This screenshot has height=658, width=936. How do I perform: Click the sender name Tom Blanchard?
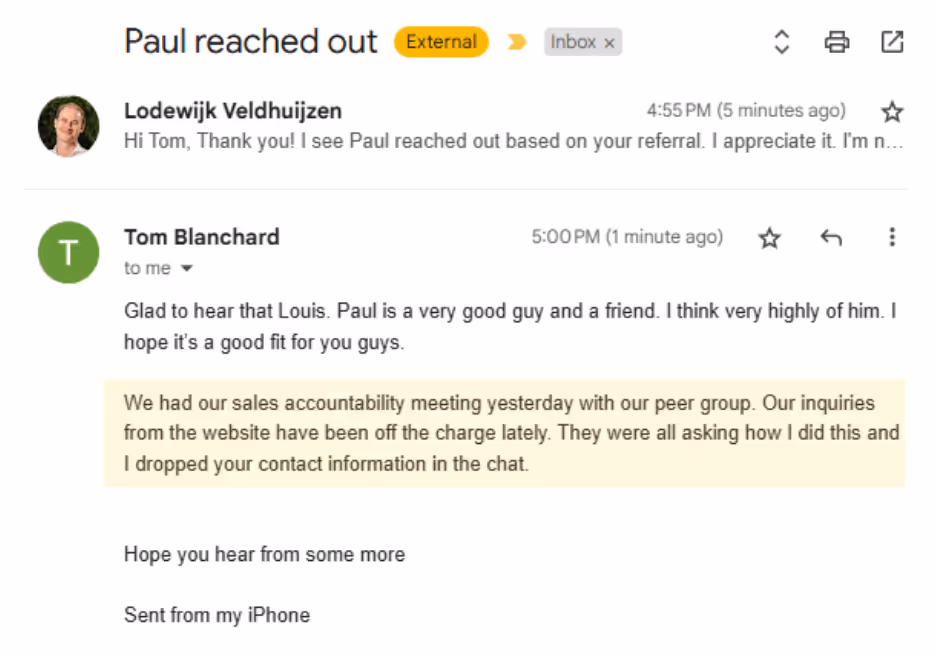[x=201, y=237]
